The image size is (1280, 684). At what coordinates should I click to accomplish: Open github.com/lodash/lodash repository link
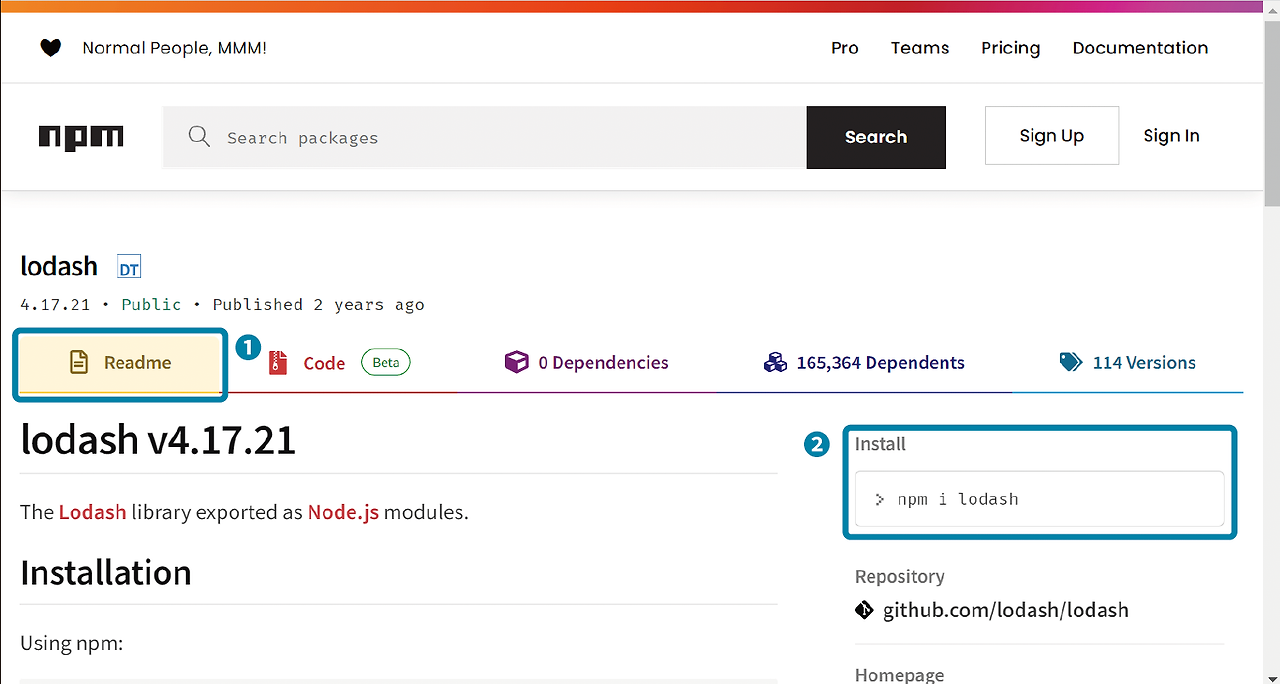tap(1005, 610)
